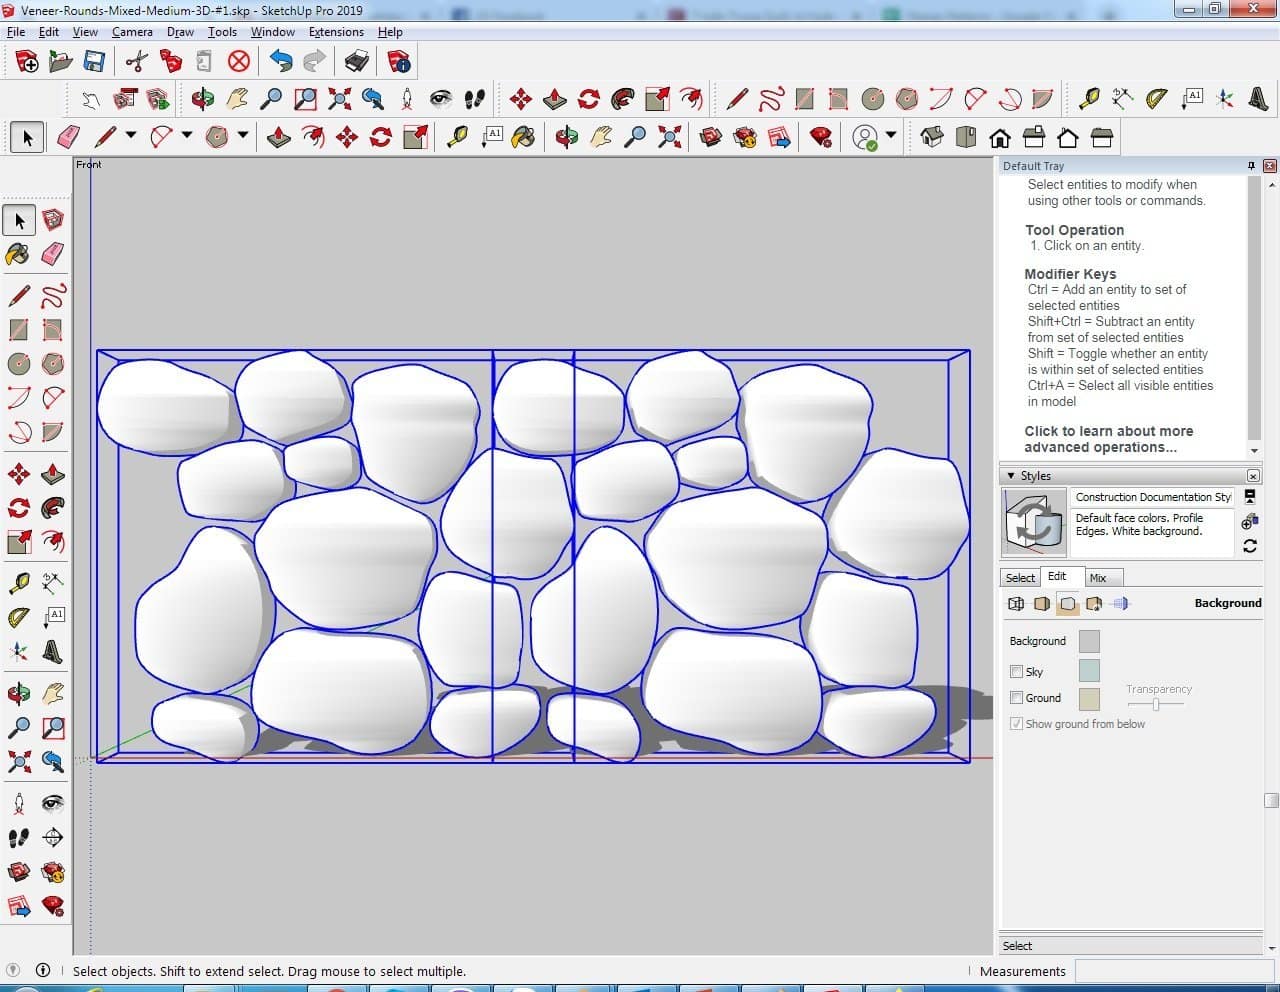Toggle the Show ground from below checkbox
This screenshot has height=992, width=1280.
click(1016, 724)
